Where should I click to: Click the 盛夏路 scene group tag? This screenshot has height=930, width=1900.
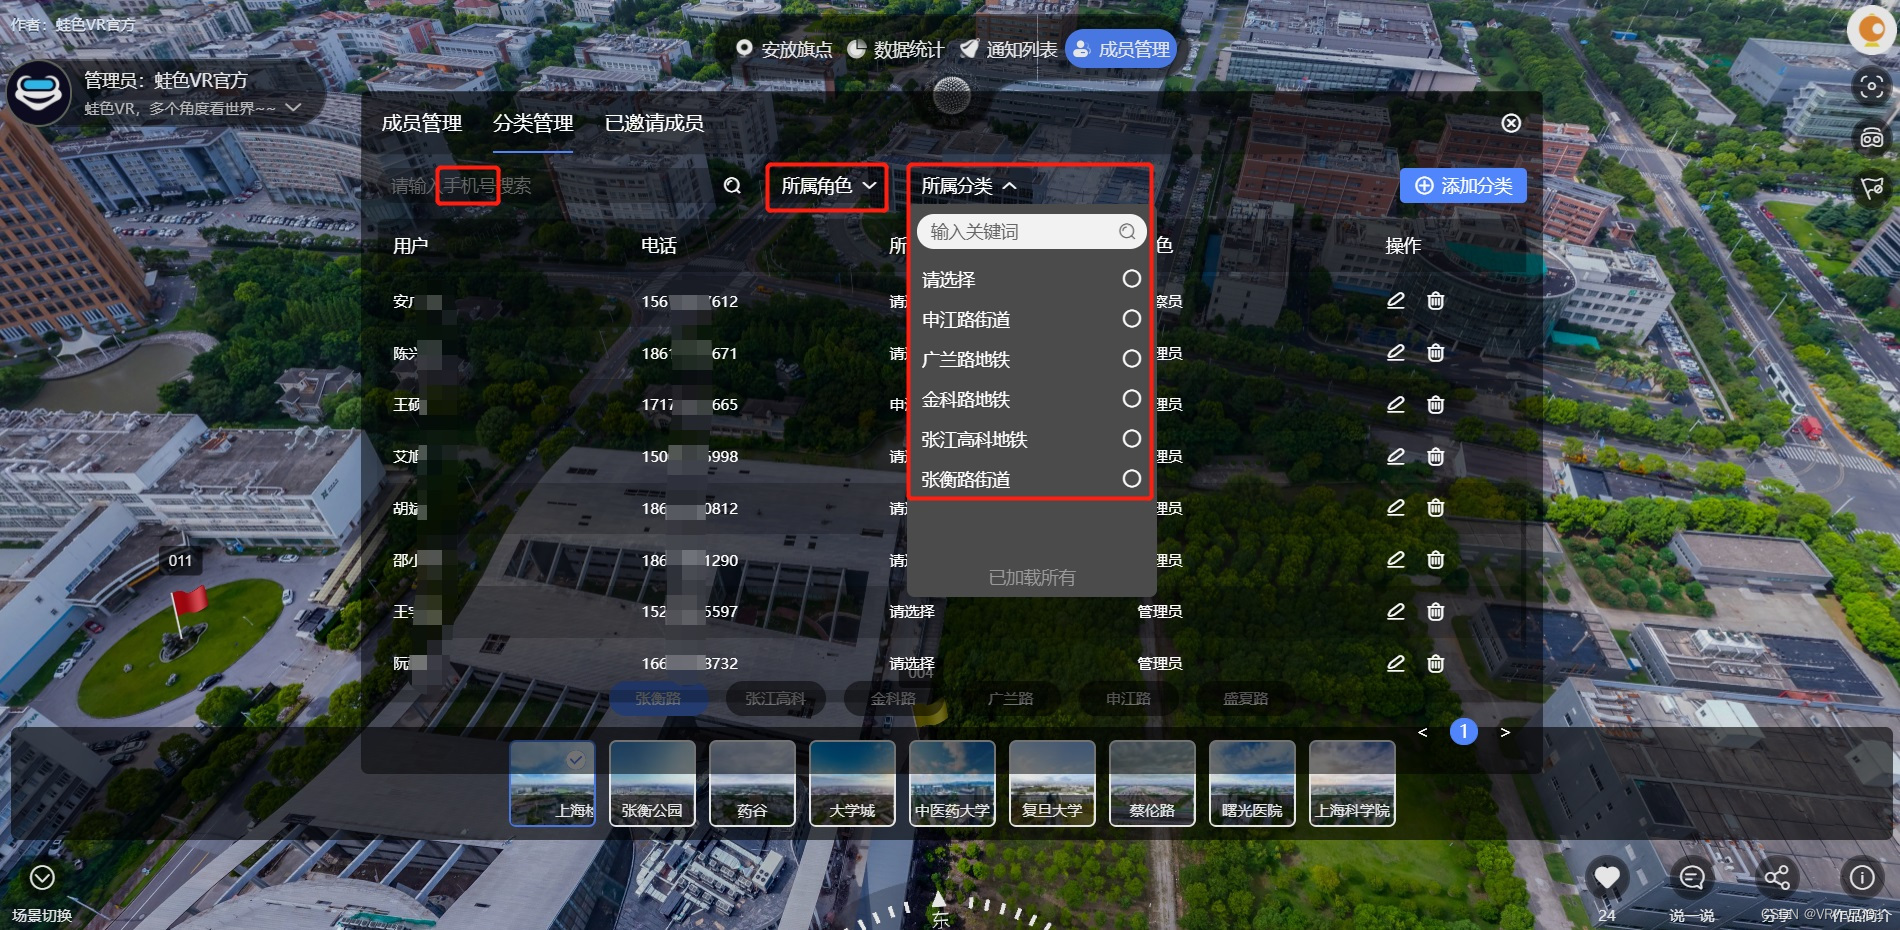[1246, 699]
